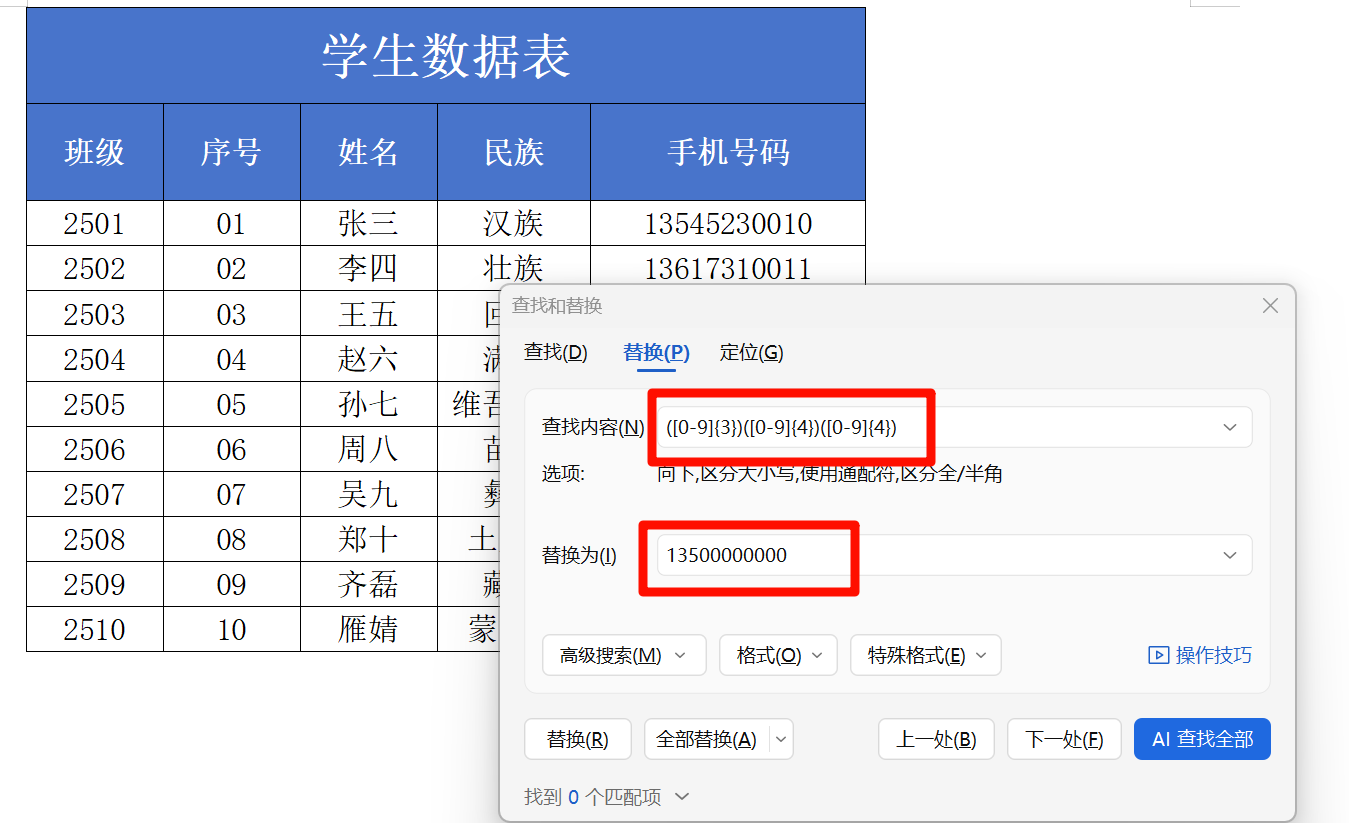
Task: Select the 替换(P) tab
Action: coord(655,352)
